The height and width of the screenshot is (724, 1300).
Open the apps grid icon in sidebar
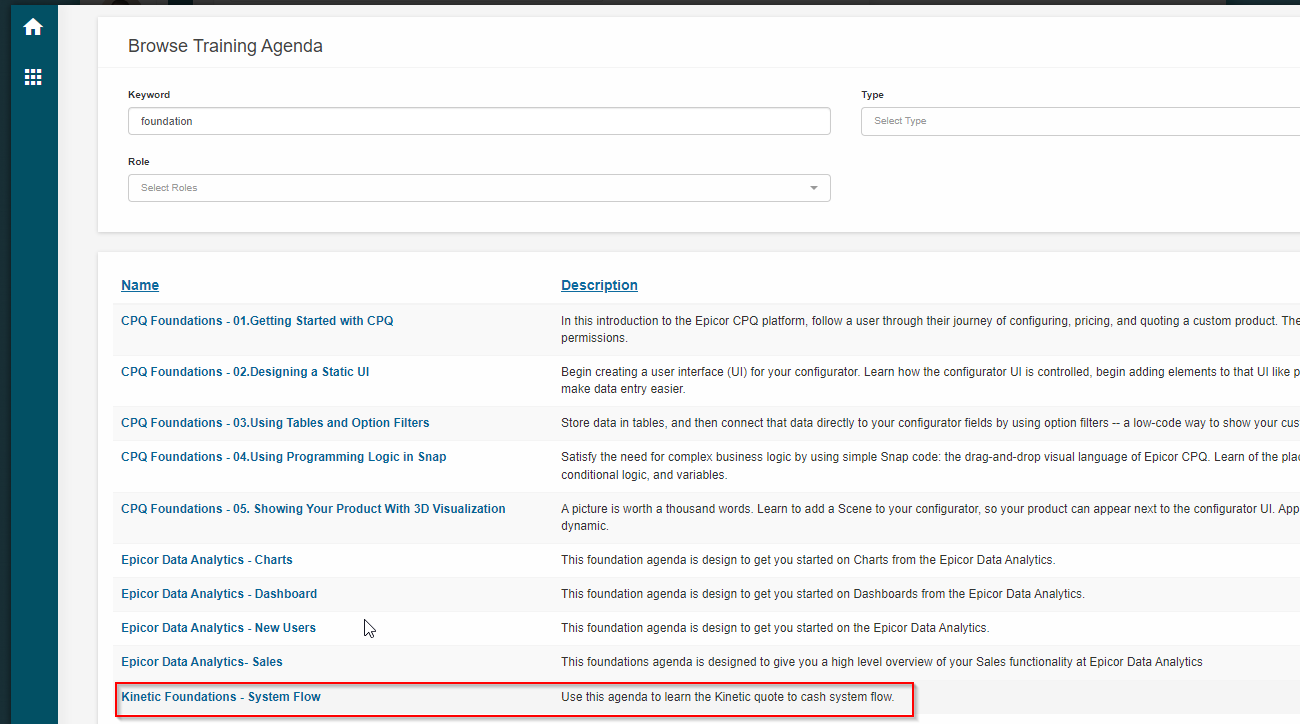click(x=33, y=77)
